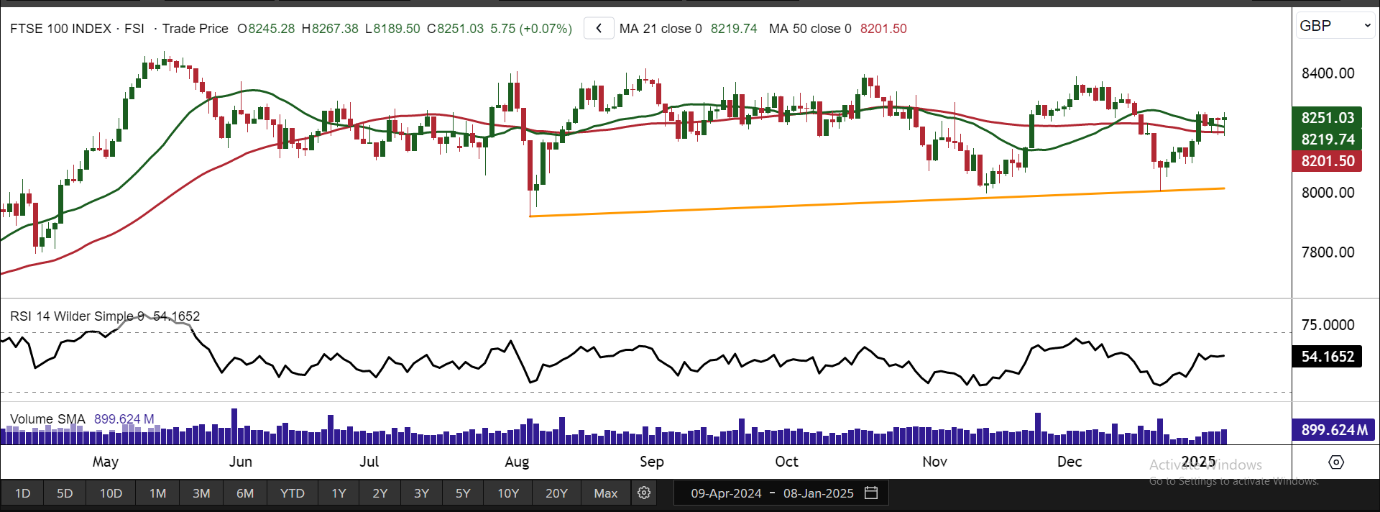
Task: Click the auto-scale target icon below price axis
Action: (x=1336, y=463)
